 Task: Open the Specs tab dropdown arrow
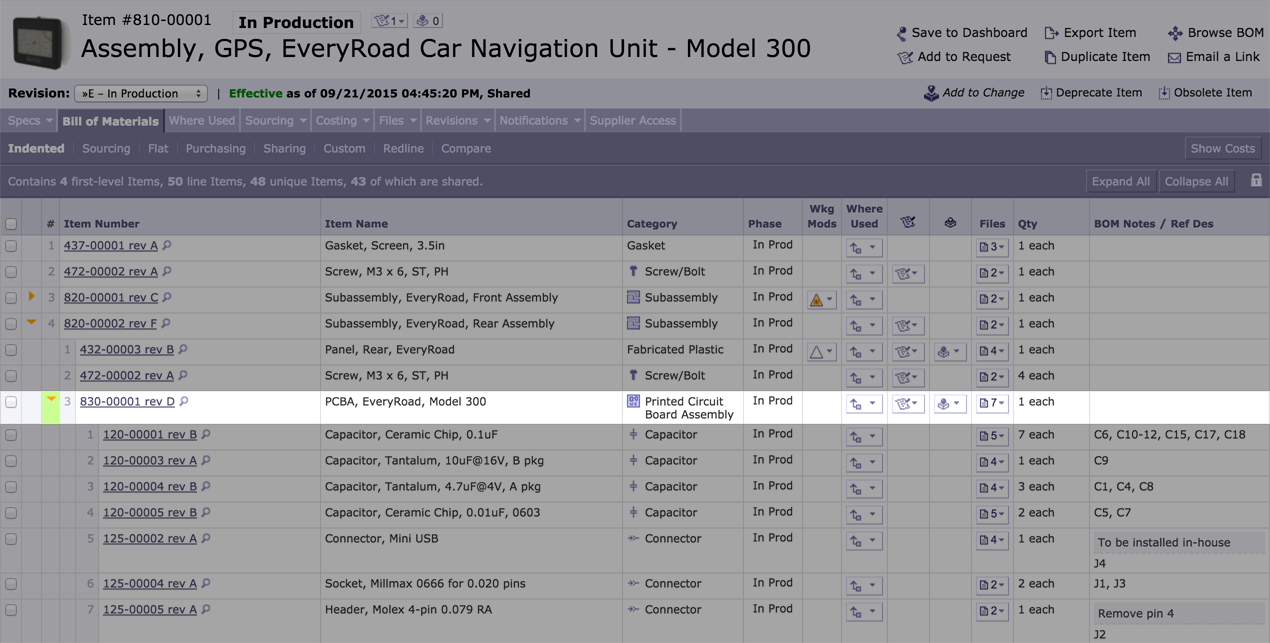click(49, 121)
